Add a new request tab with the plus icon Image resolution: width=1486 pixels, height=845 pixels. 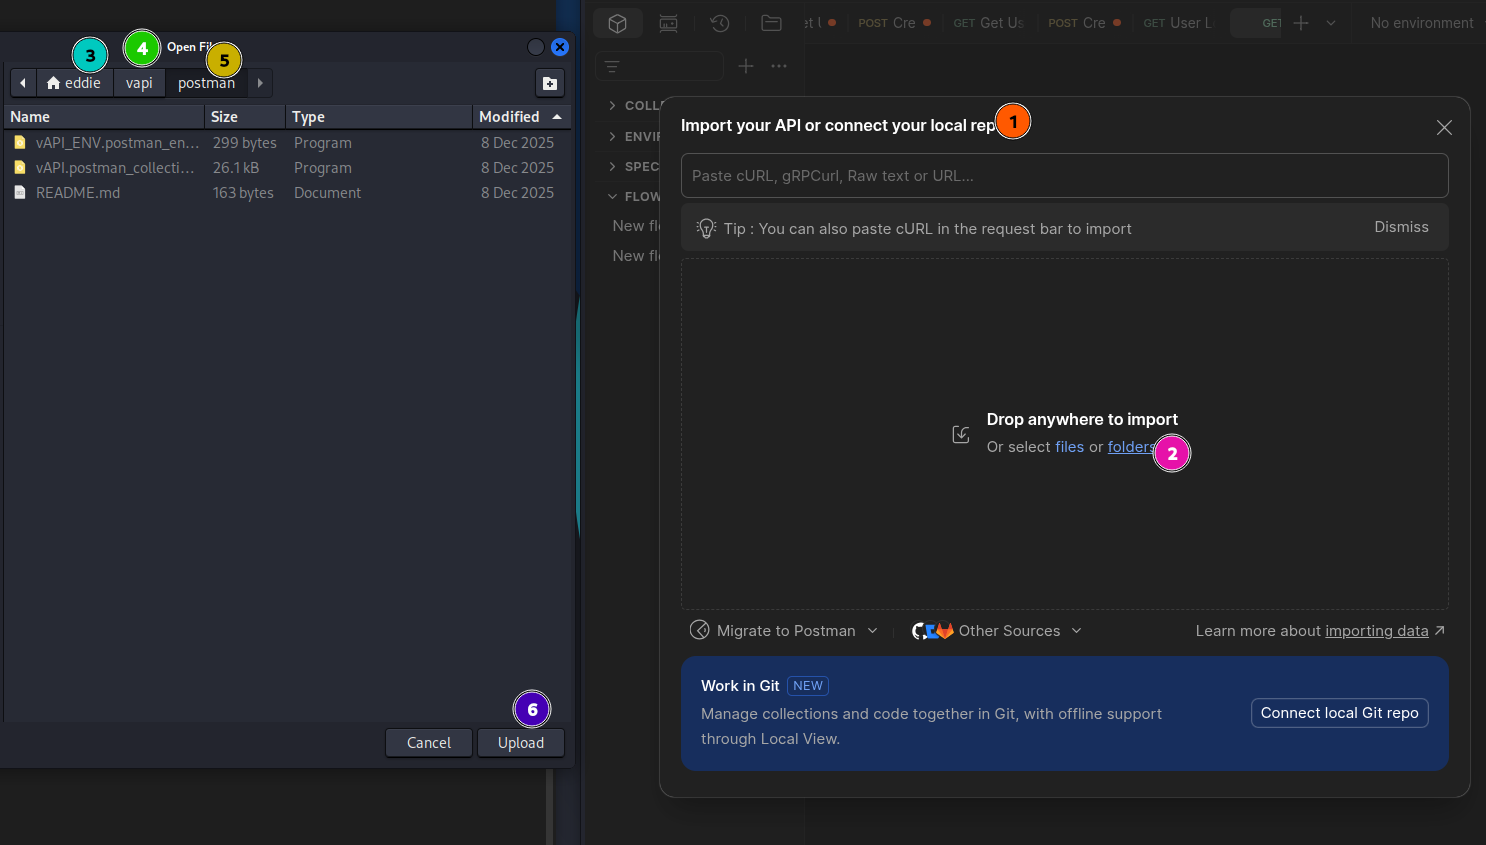[x=1301, y=23]
